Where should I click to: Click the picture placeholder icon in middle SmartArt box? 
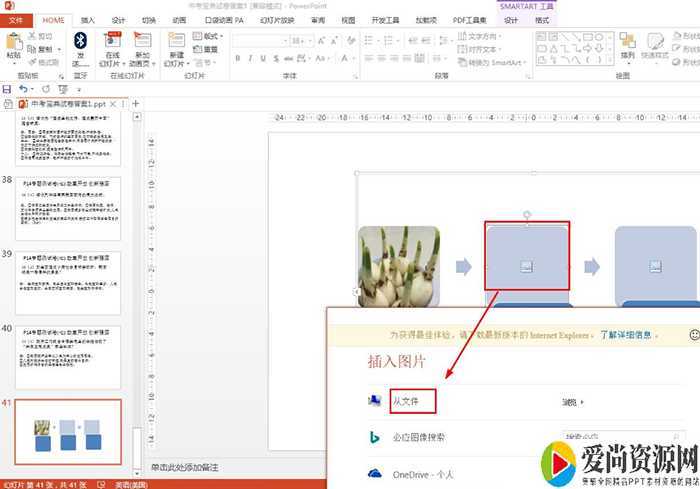point(527,266)
